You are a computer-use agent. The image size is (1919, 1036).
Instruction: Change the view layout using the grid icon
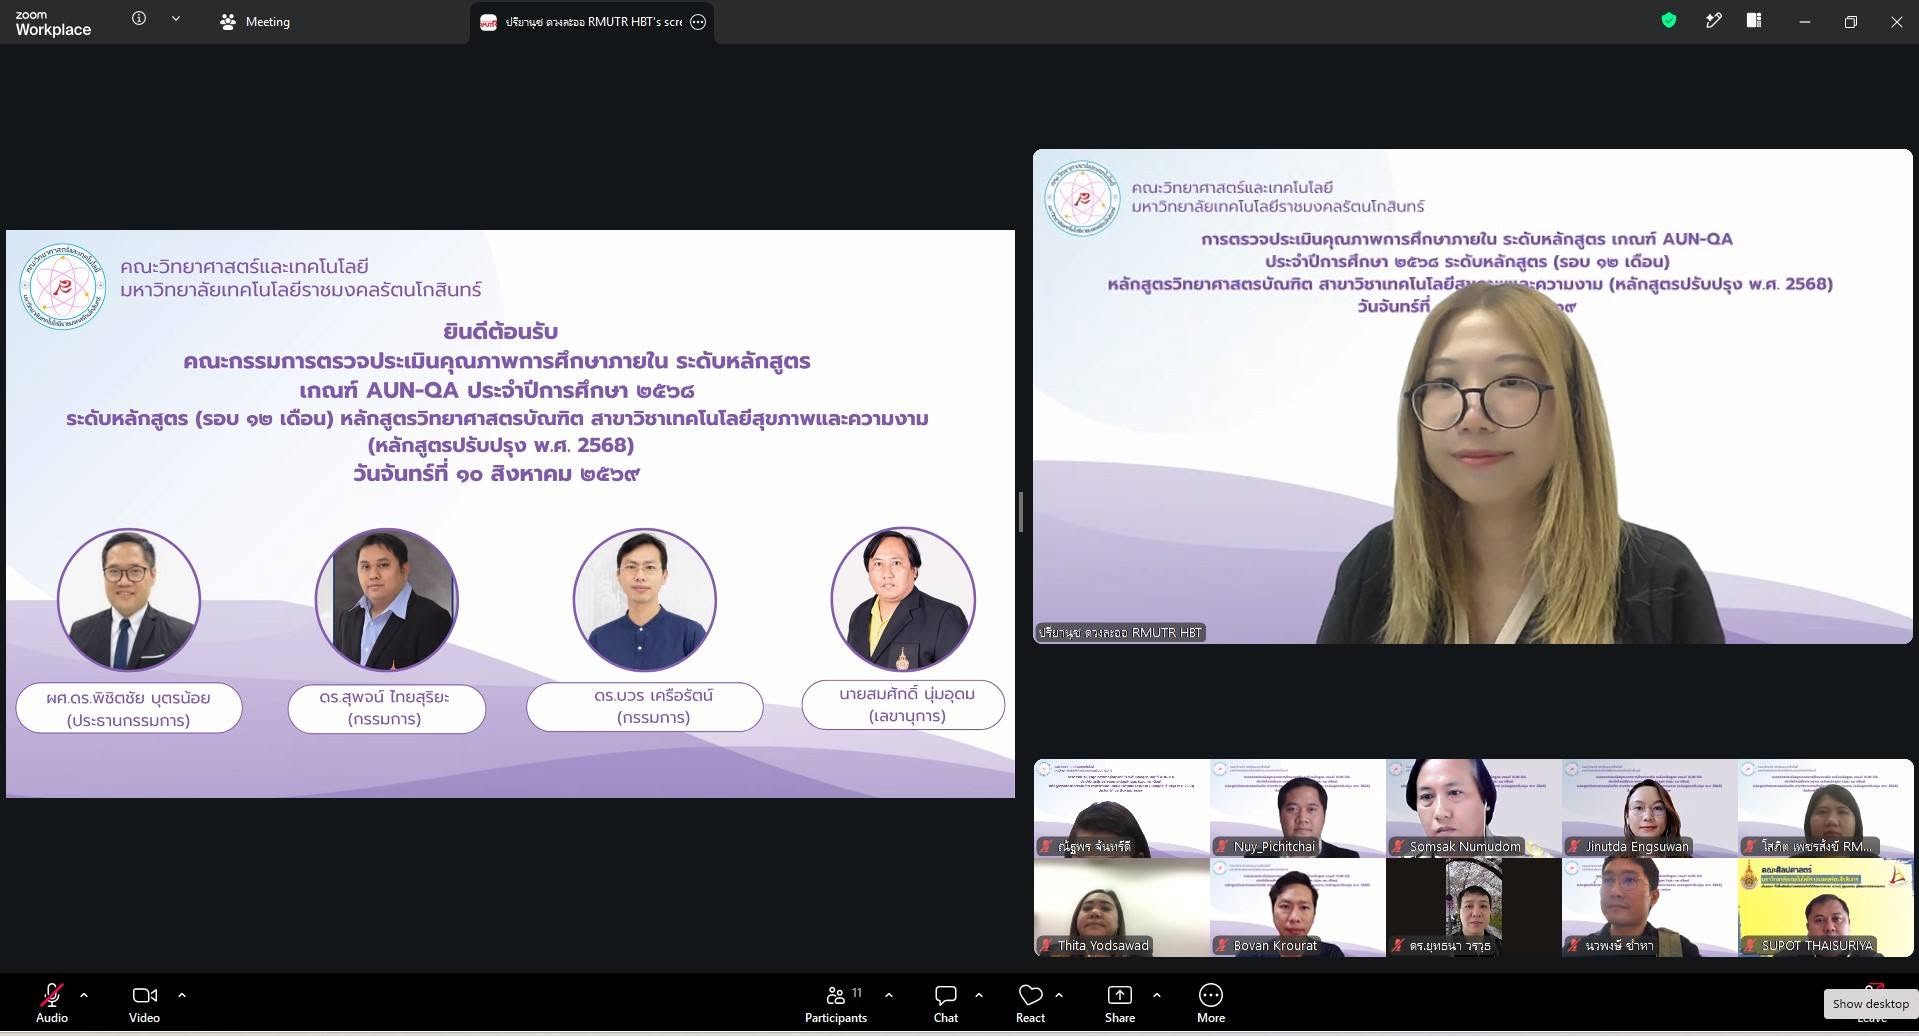(x=1754, y=20)
